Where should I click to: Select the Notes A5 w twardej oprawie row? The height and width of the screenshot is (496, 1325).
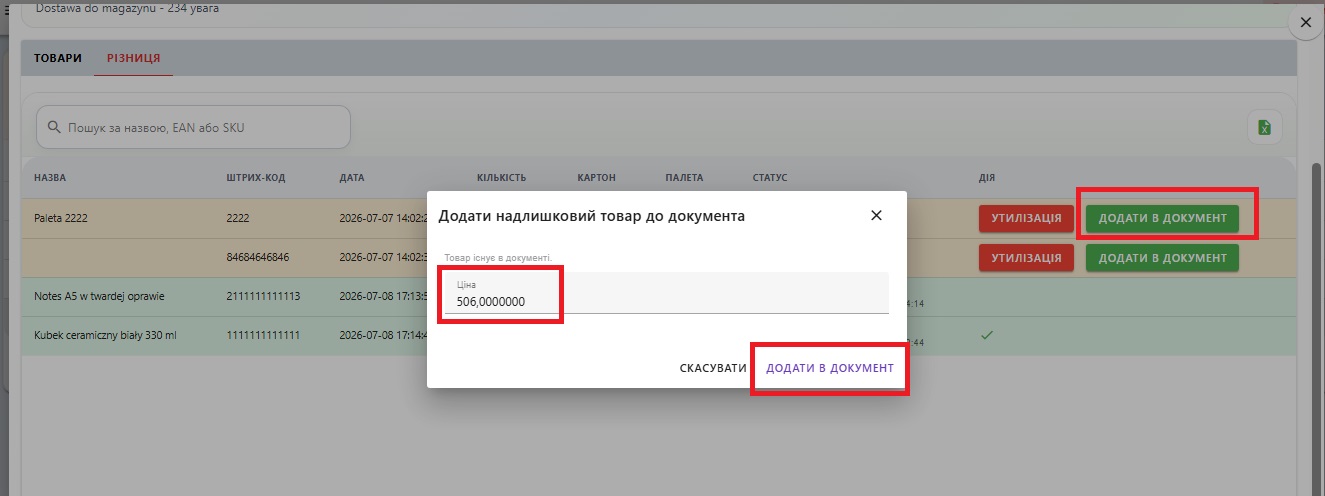(658, 297)
